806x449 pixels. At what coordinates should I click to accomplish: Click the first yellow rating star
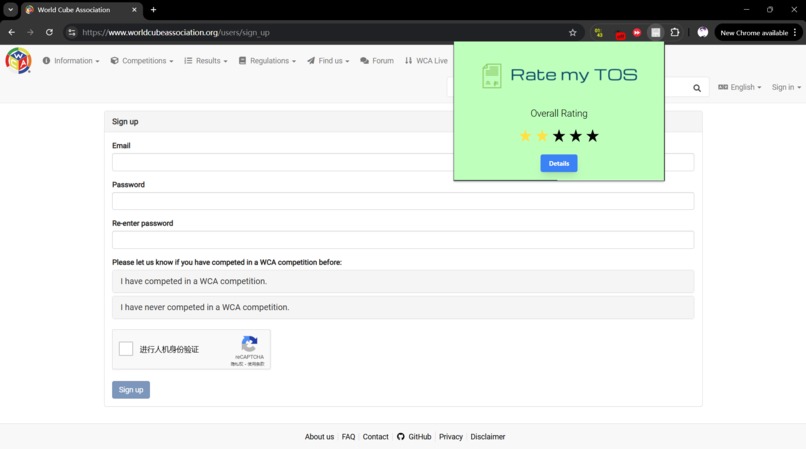[525, 136]
